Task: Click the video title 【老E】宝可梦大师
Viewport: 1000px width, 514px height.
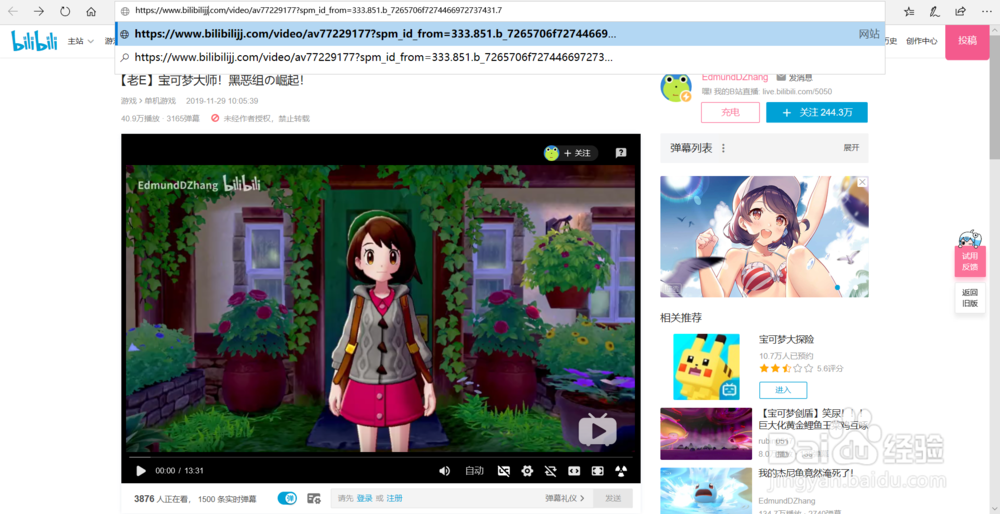Action: point(211,81)
